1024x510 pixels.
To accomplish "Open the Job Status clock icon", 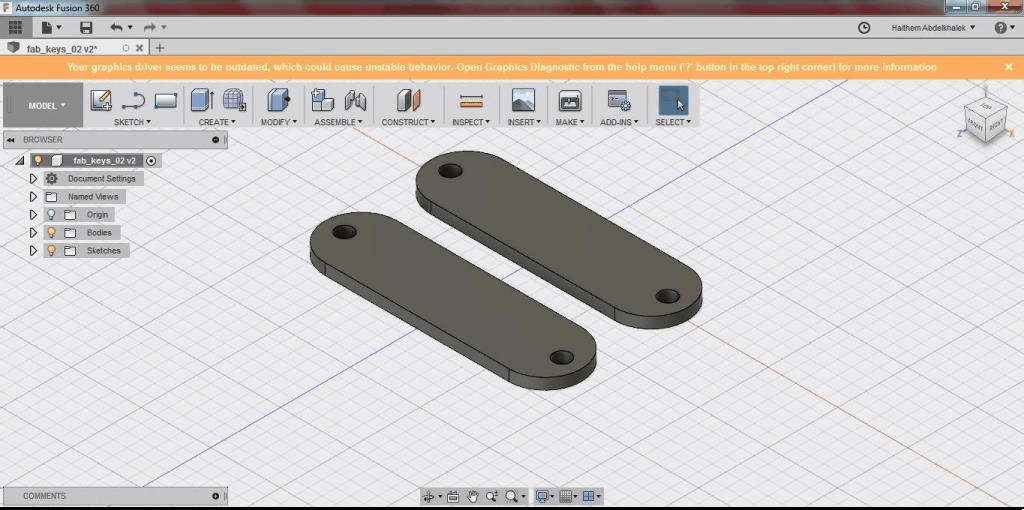I will tap(864, 27).
